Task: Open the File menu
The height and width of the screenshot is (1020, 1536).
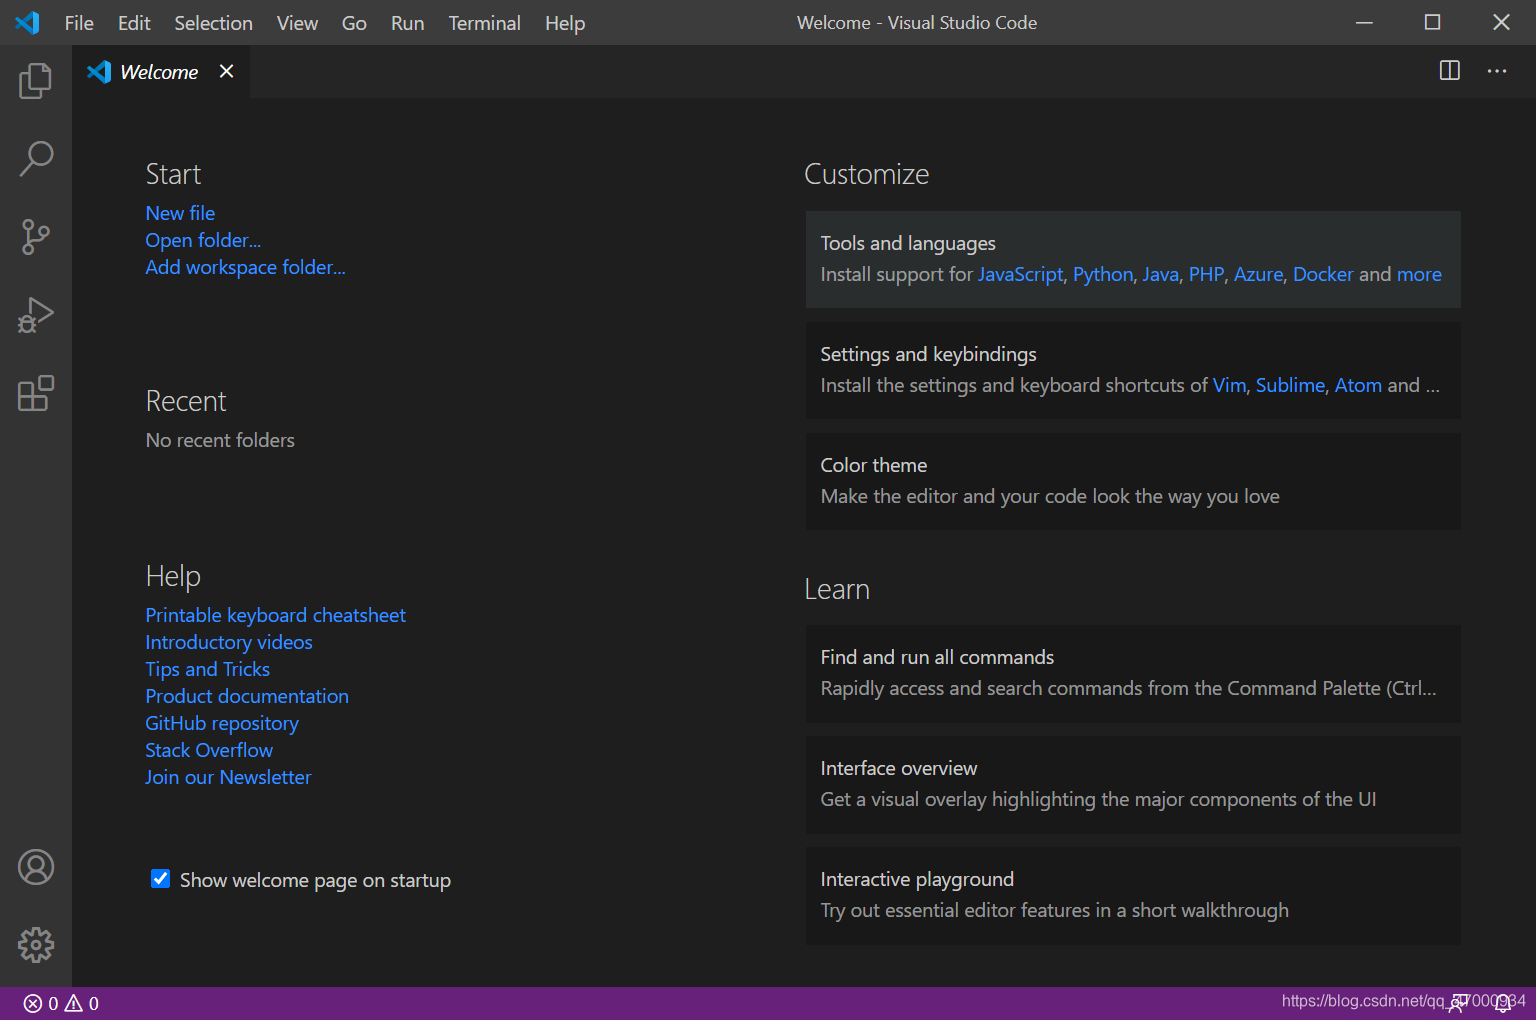Action: [x=79, y=23]
